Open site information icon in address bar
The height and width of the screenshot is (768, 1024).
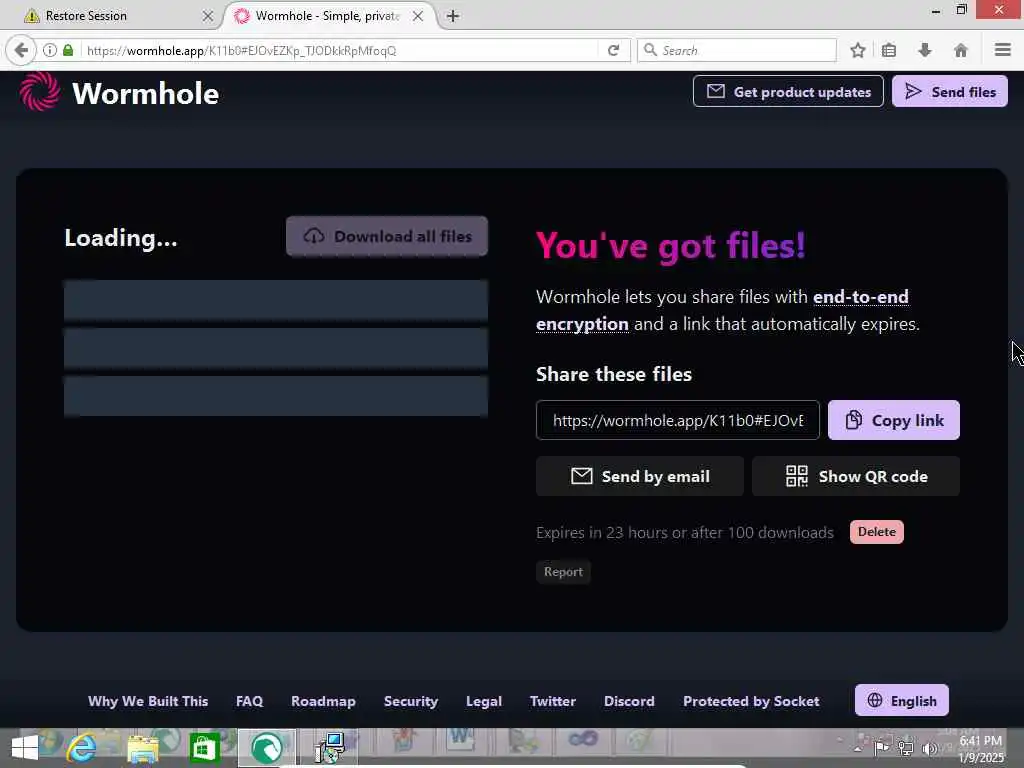pos(50,50)
